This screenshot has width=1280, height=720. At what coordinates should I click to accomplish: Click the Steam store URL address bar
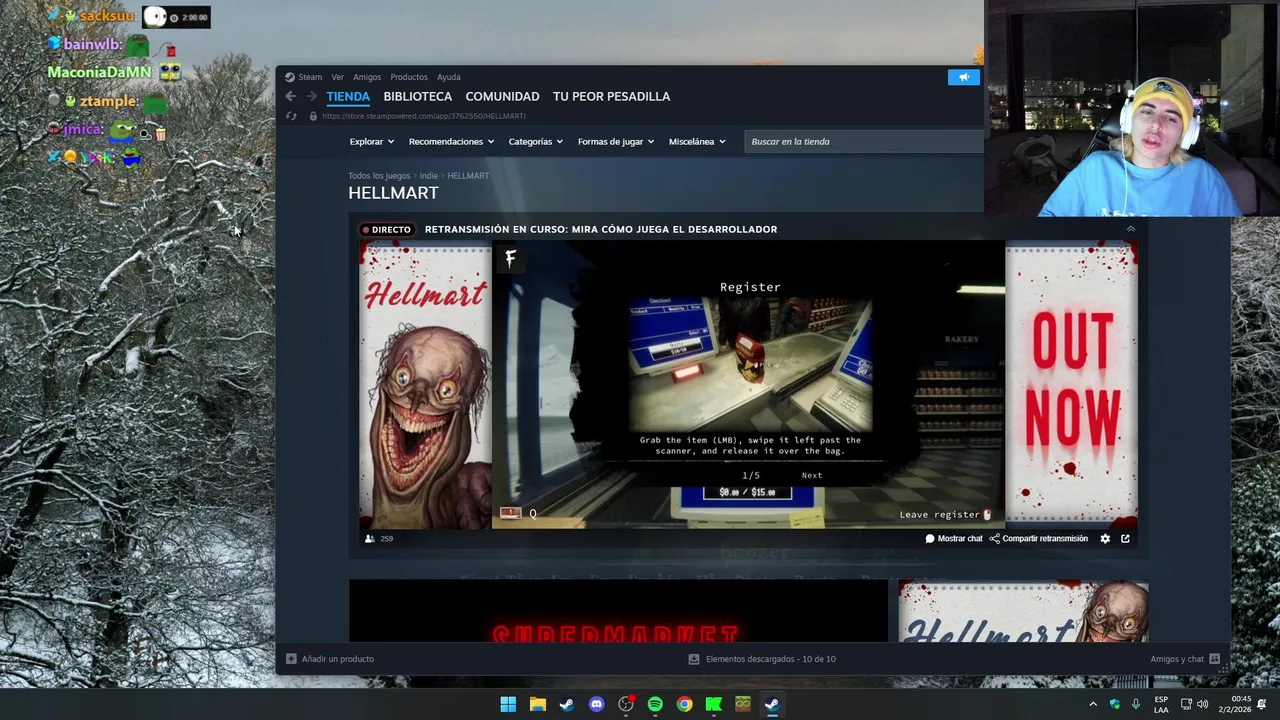pyautogui.click(x=424, y=116)
